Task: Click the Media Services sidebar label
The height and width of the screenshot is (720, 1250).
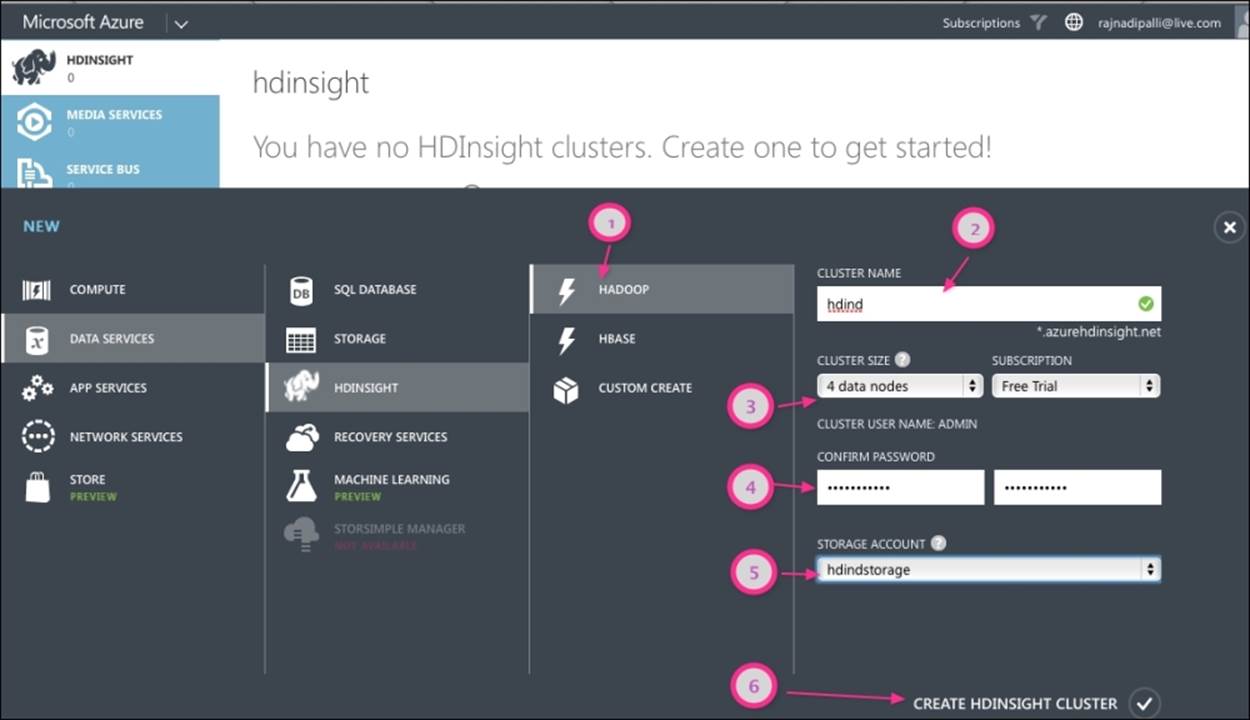Action: click(114, 115)
